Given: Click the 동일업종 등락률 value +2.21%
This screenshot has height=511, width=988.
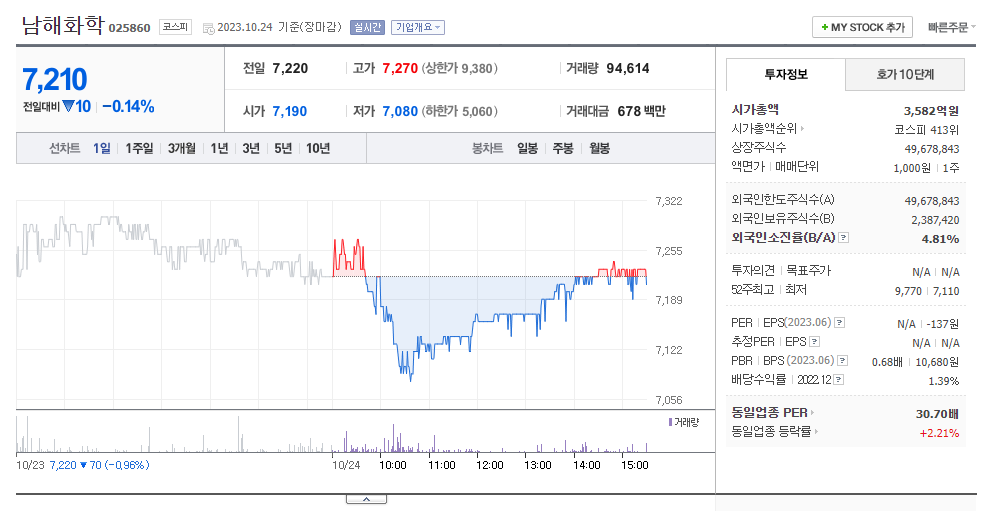Looking at the screenshot, I should coord(939,433).
